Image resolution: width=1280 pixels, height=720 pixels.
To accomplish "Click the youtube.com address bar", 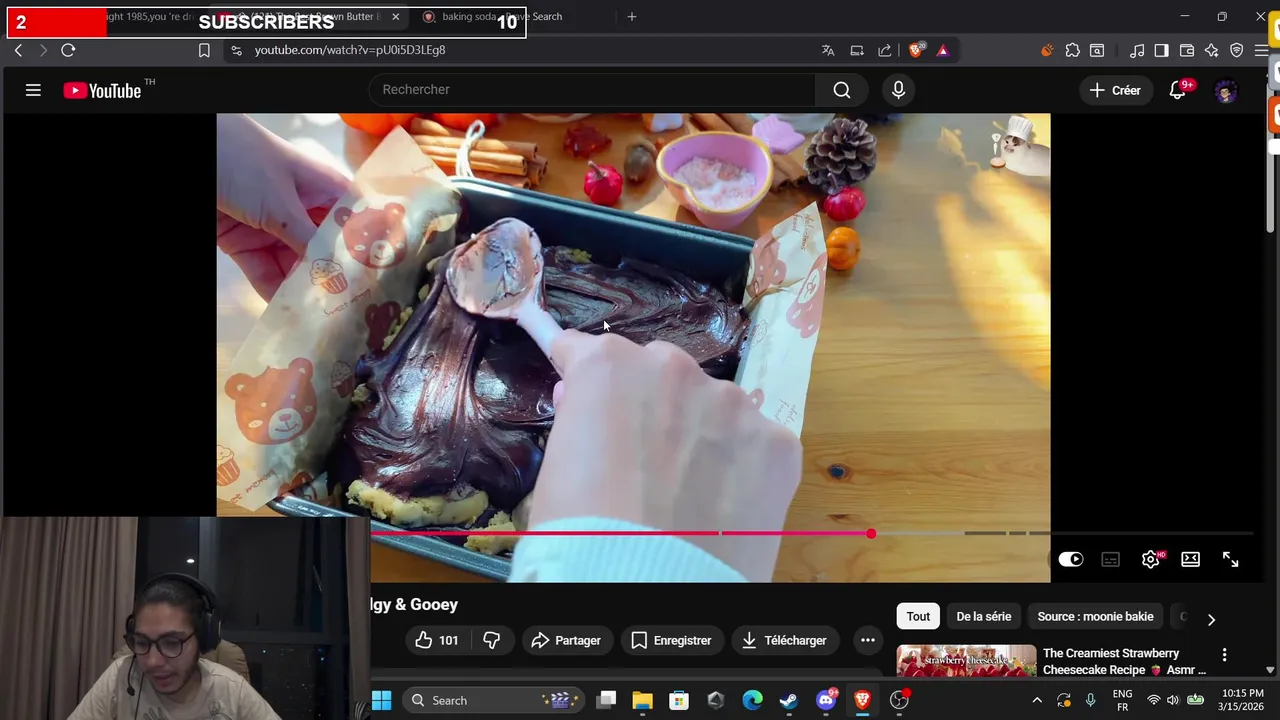I will tap(349, 50).
